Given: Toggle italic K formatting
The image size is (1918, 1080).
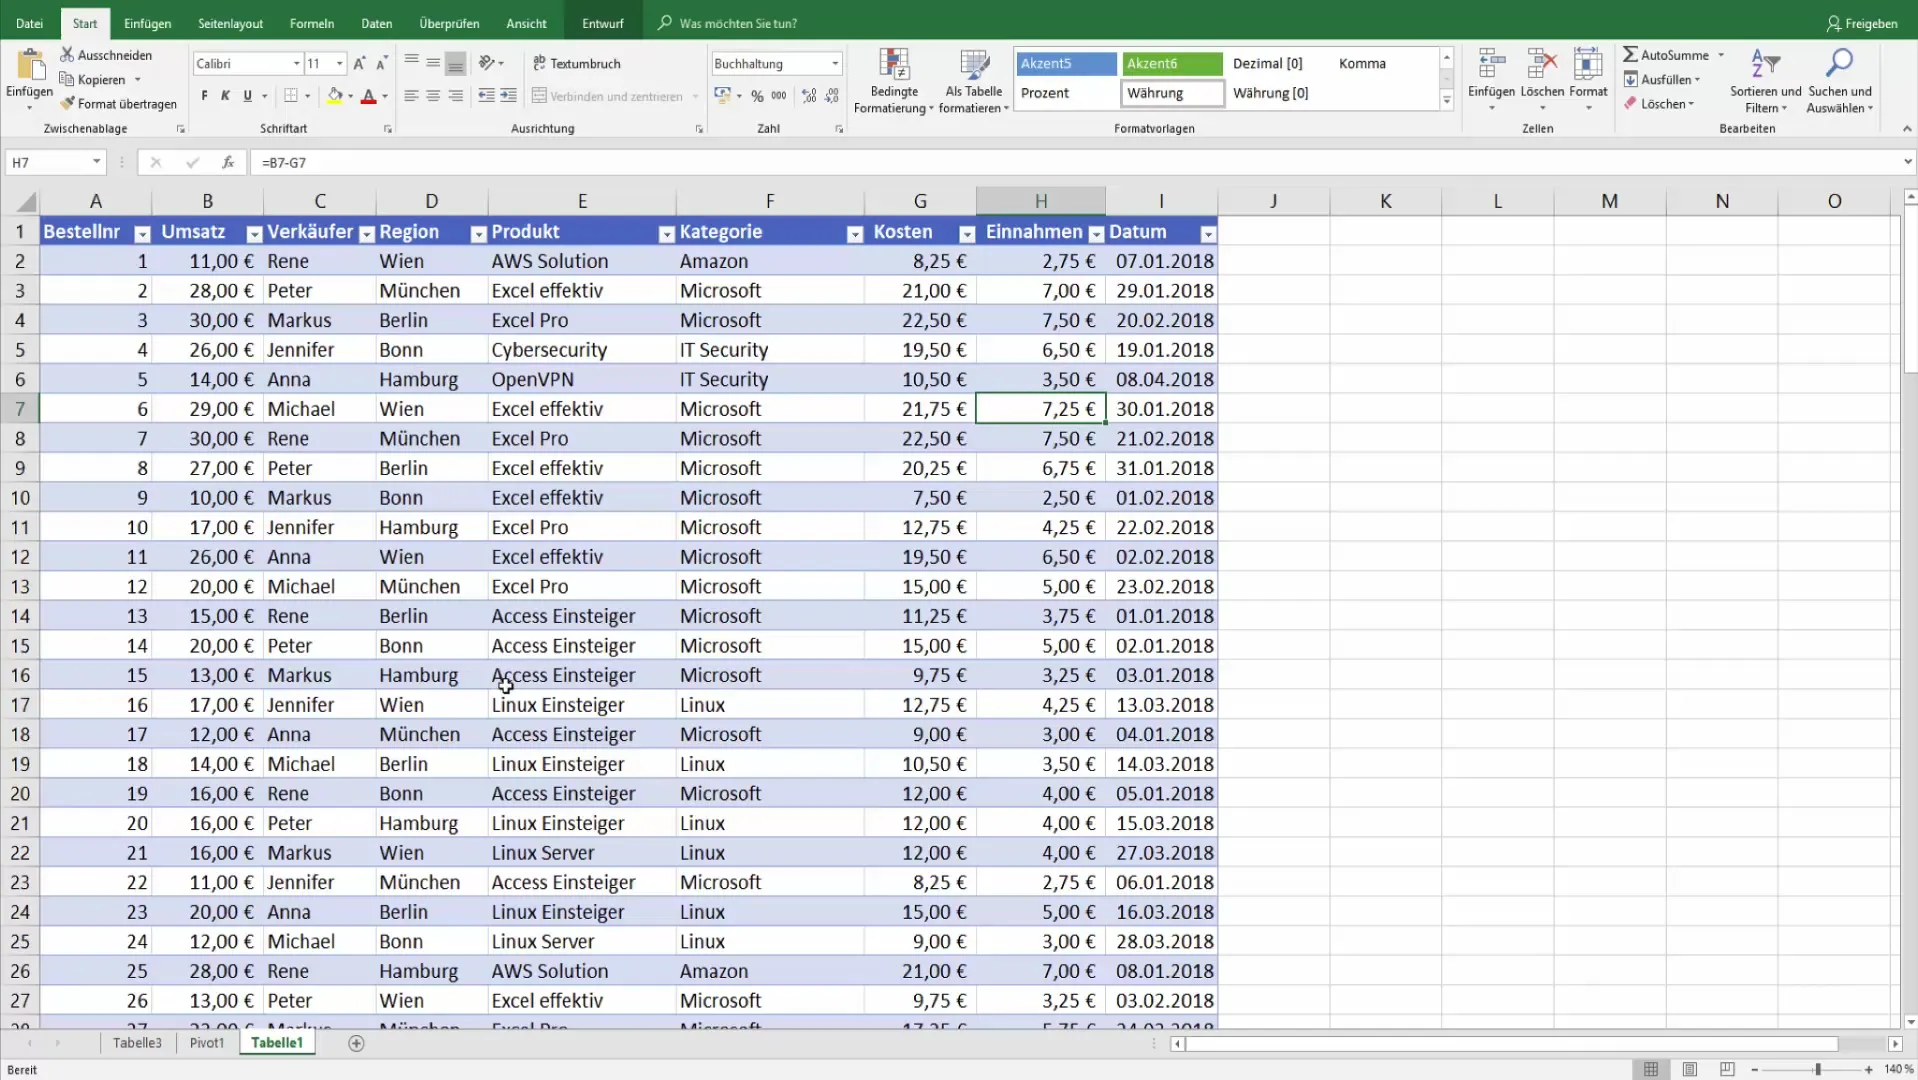Looking at the screenshot, I should [x=225, y=96].
